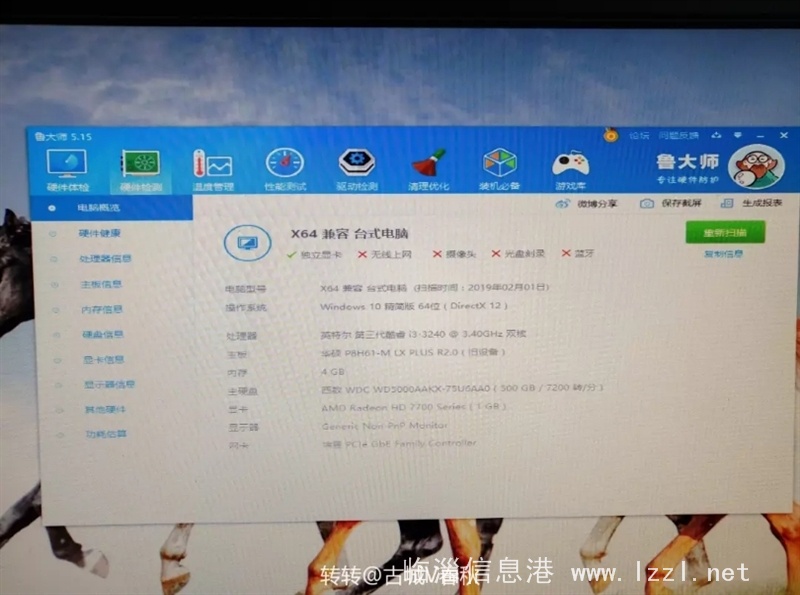Open the 清理优化 cleanup broom tool
The height and width of the screenshot is (595, 800).
click(428, 170)
